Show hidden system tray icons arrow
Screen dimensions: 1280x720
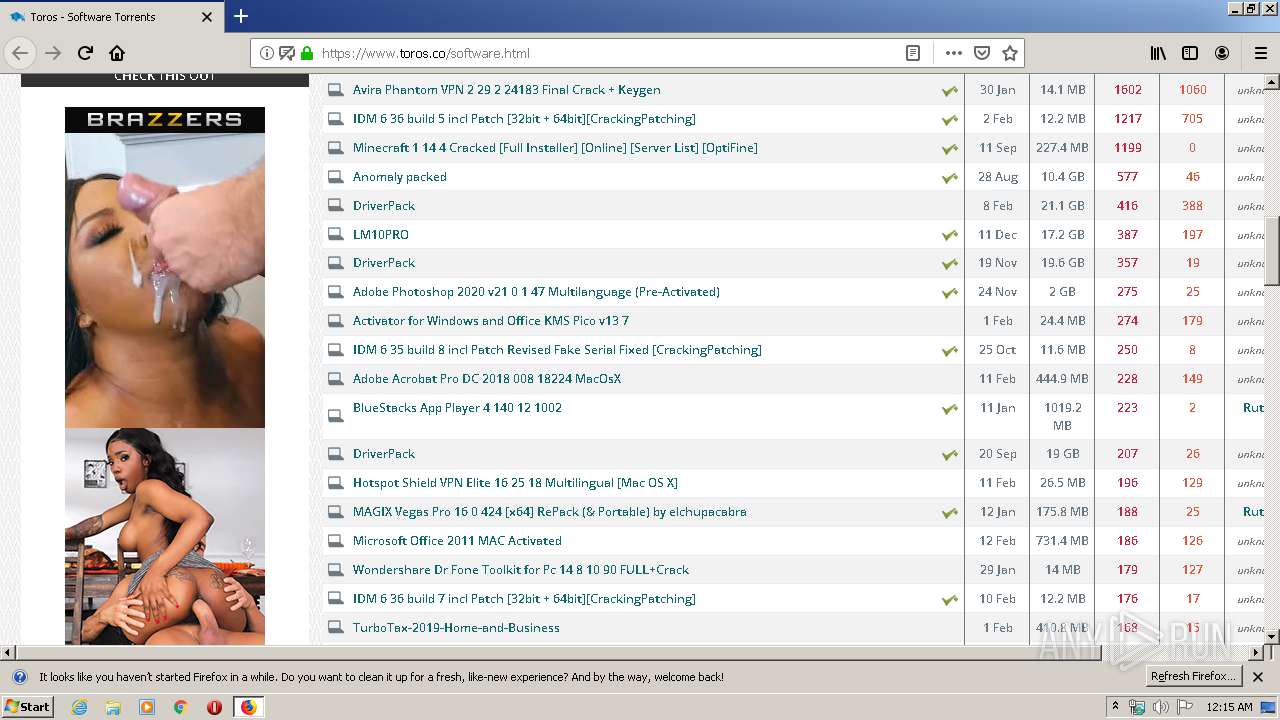pyautogui.click(x=1115, y=707)
